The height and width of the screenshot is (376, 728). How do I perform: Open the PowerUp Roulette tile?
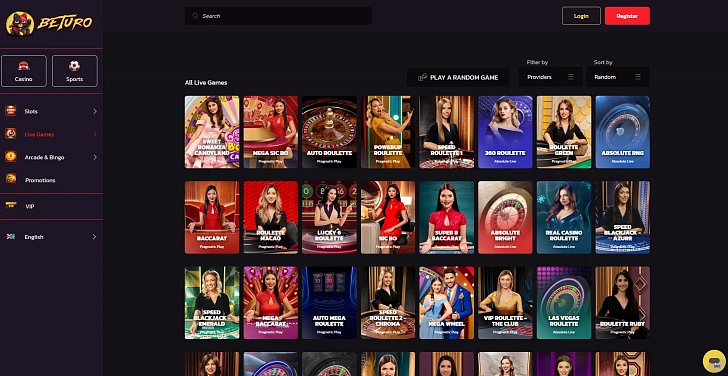[388, 132]
